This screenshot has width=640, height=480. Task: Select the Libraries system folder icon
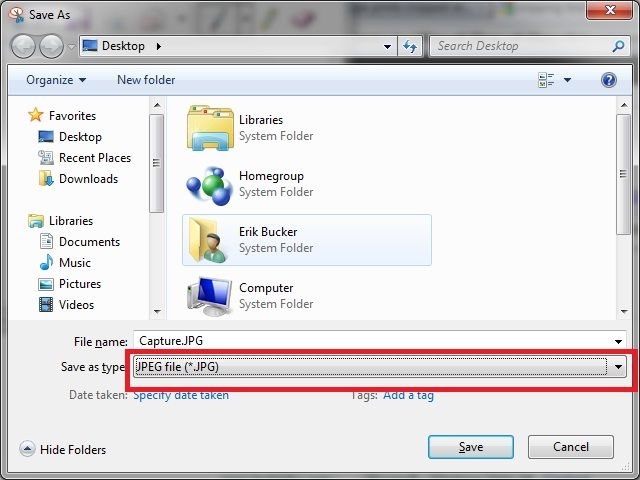pos(210,128)
